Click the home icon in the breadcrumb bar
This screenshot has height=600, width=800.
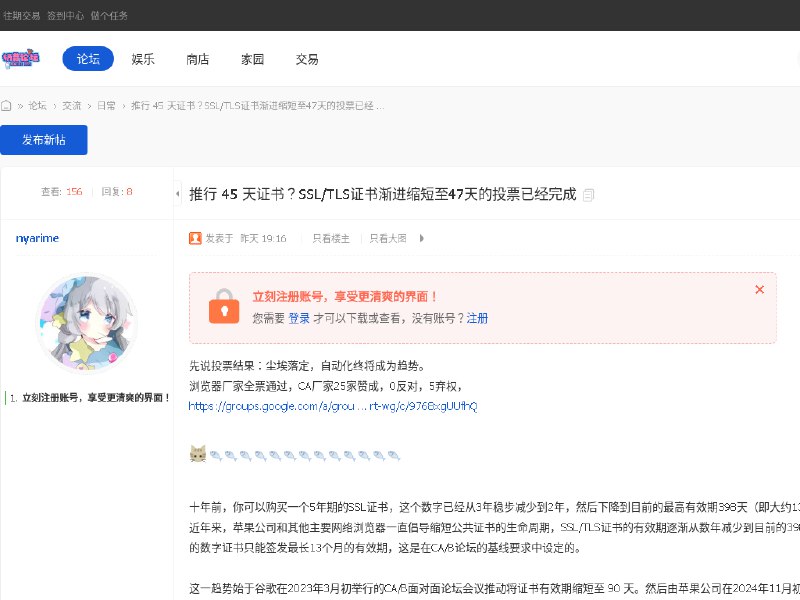pos(7,105)
